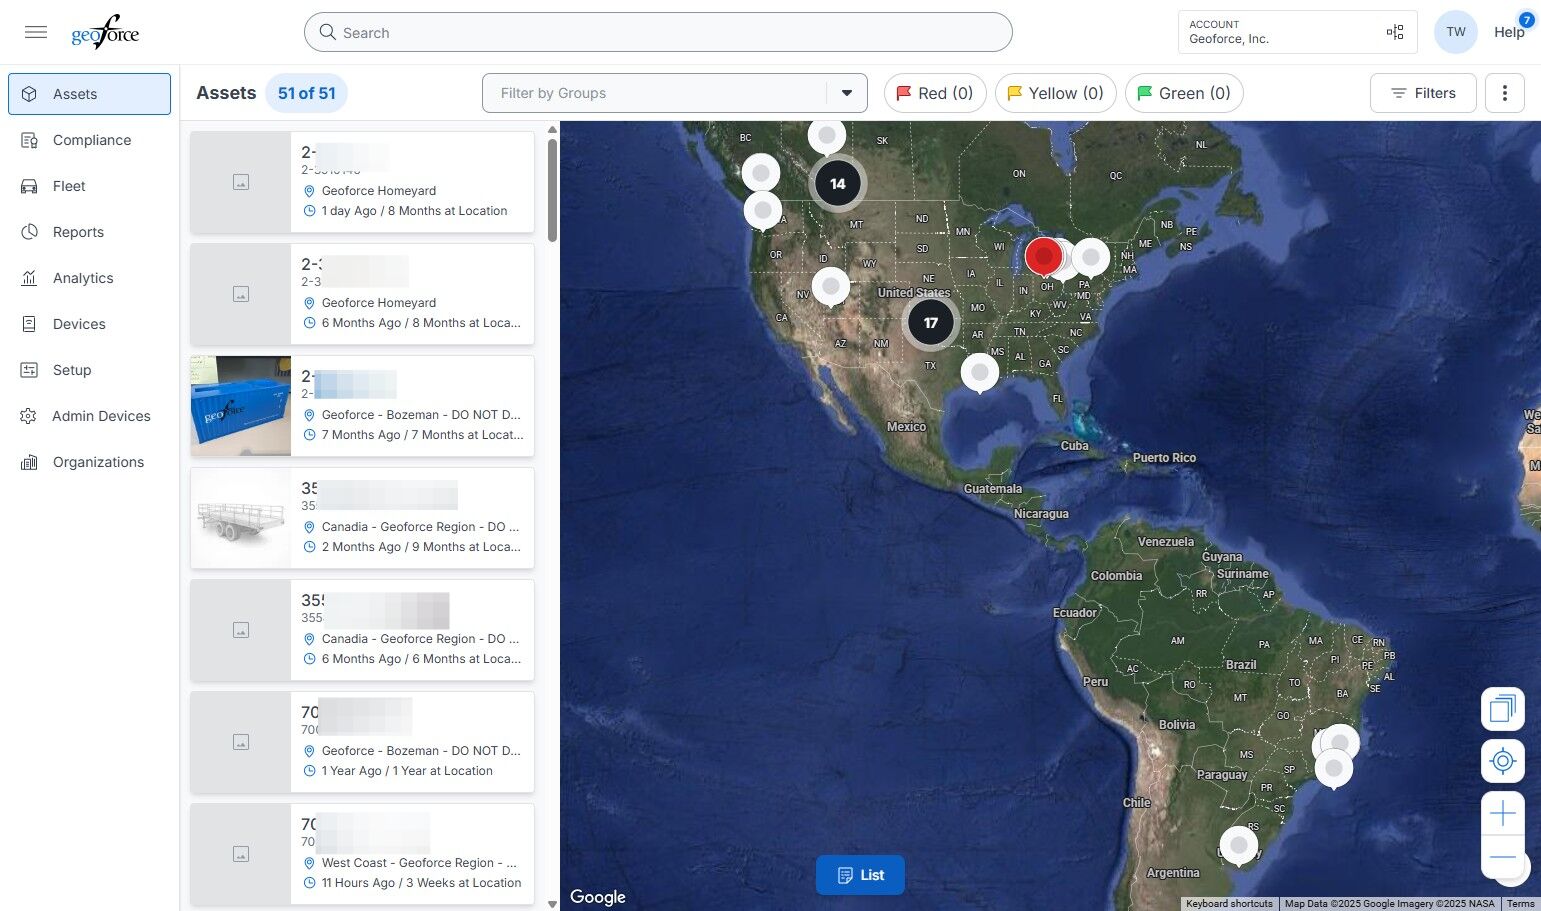Click the 51 of 51 asset count badge

coord(307,93)
